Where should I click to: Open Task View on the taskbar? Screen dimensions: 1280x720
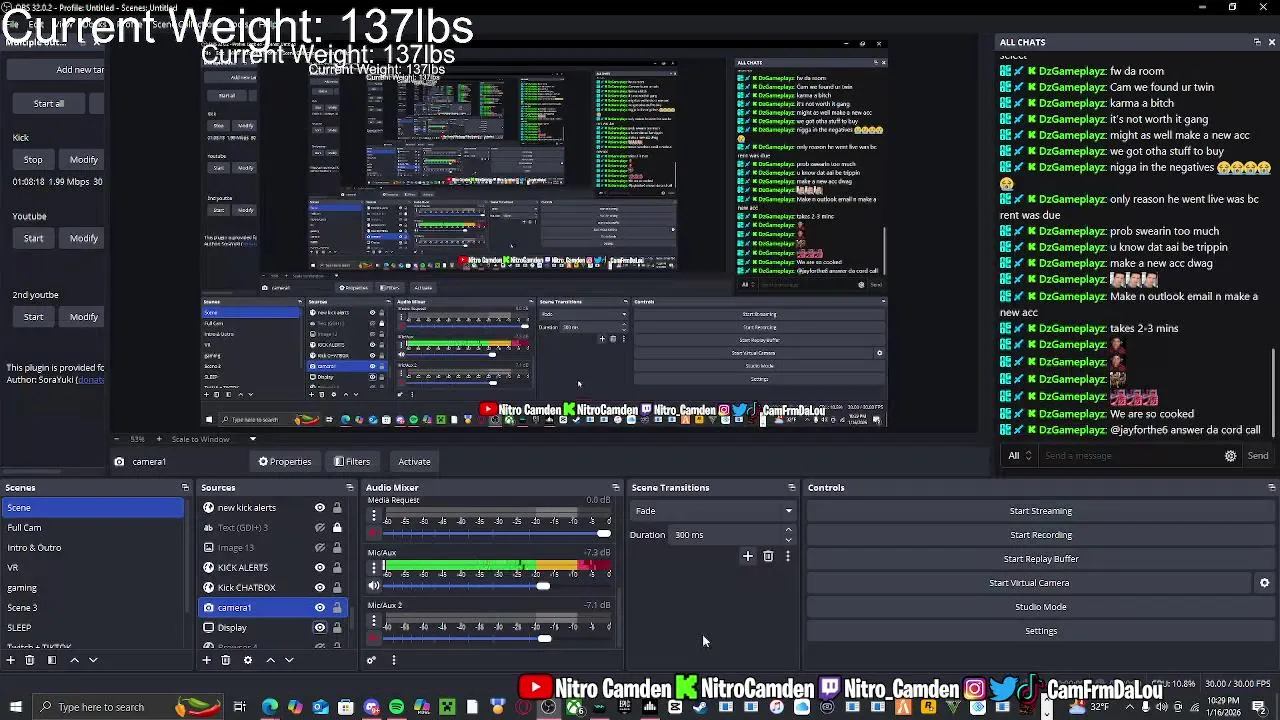pyautogui.click(x=240, y=707)
